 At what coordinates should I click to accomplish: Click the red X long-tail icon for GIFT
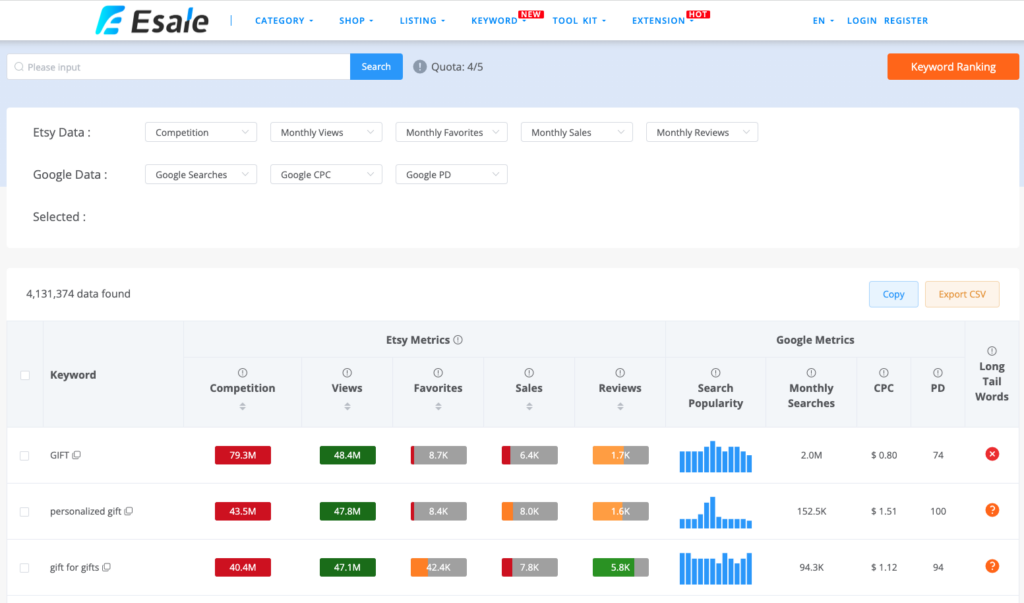coord(991,454)
